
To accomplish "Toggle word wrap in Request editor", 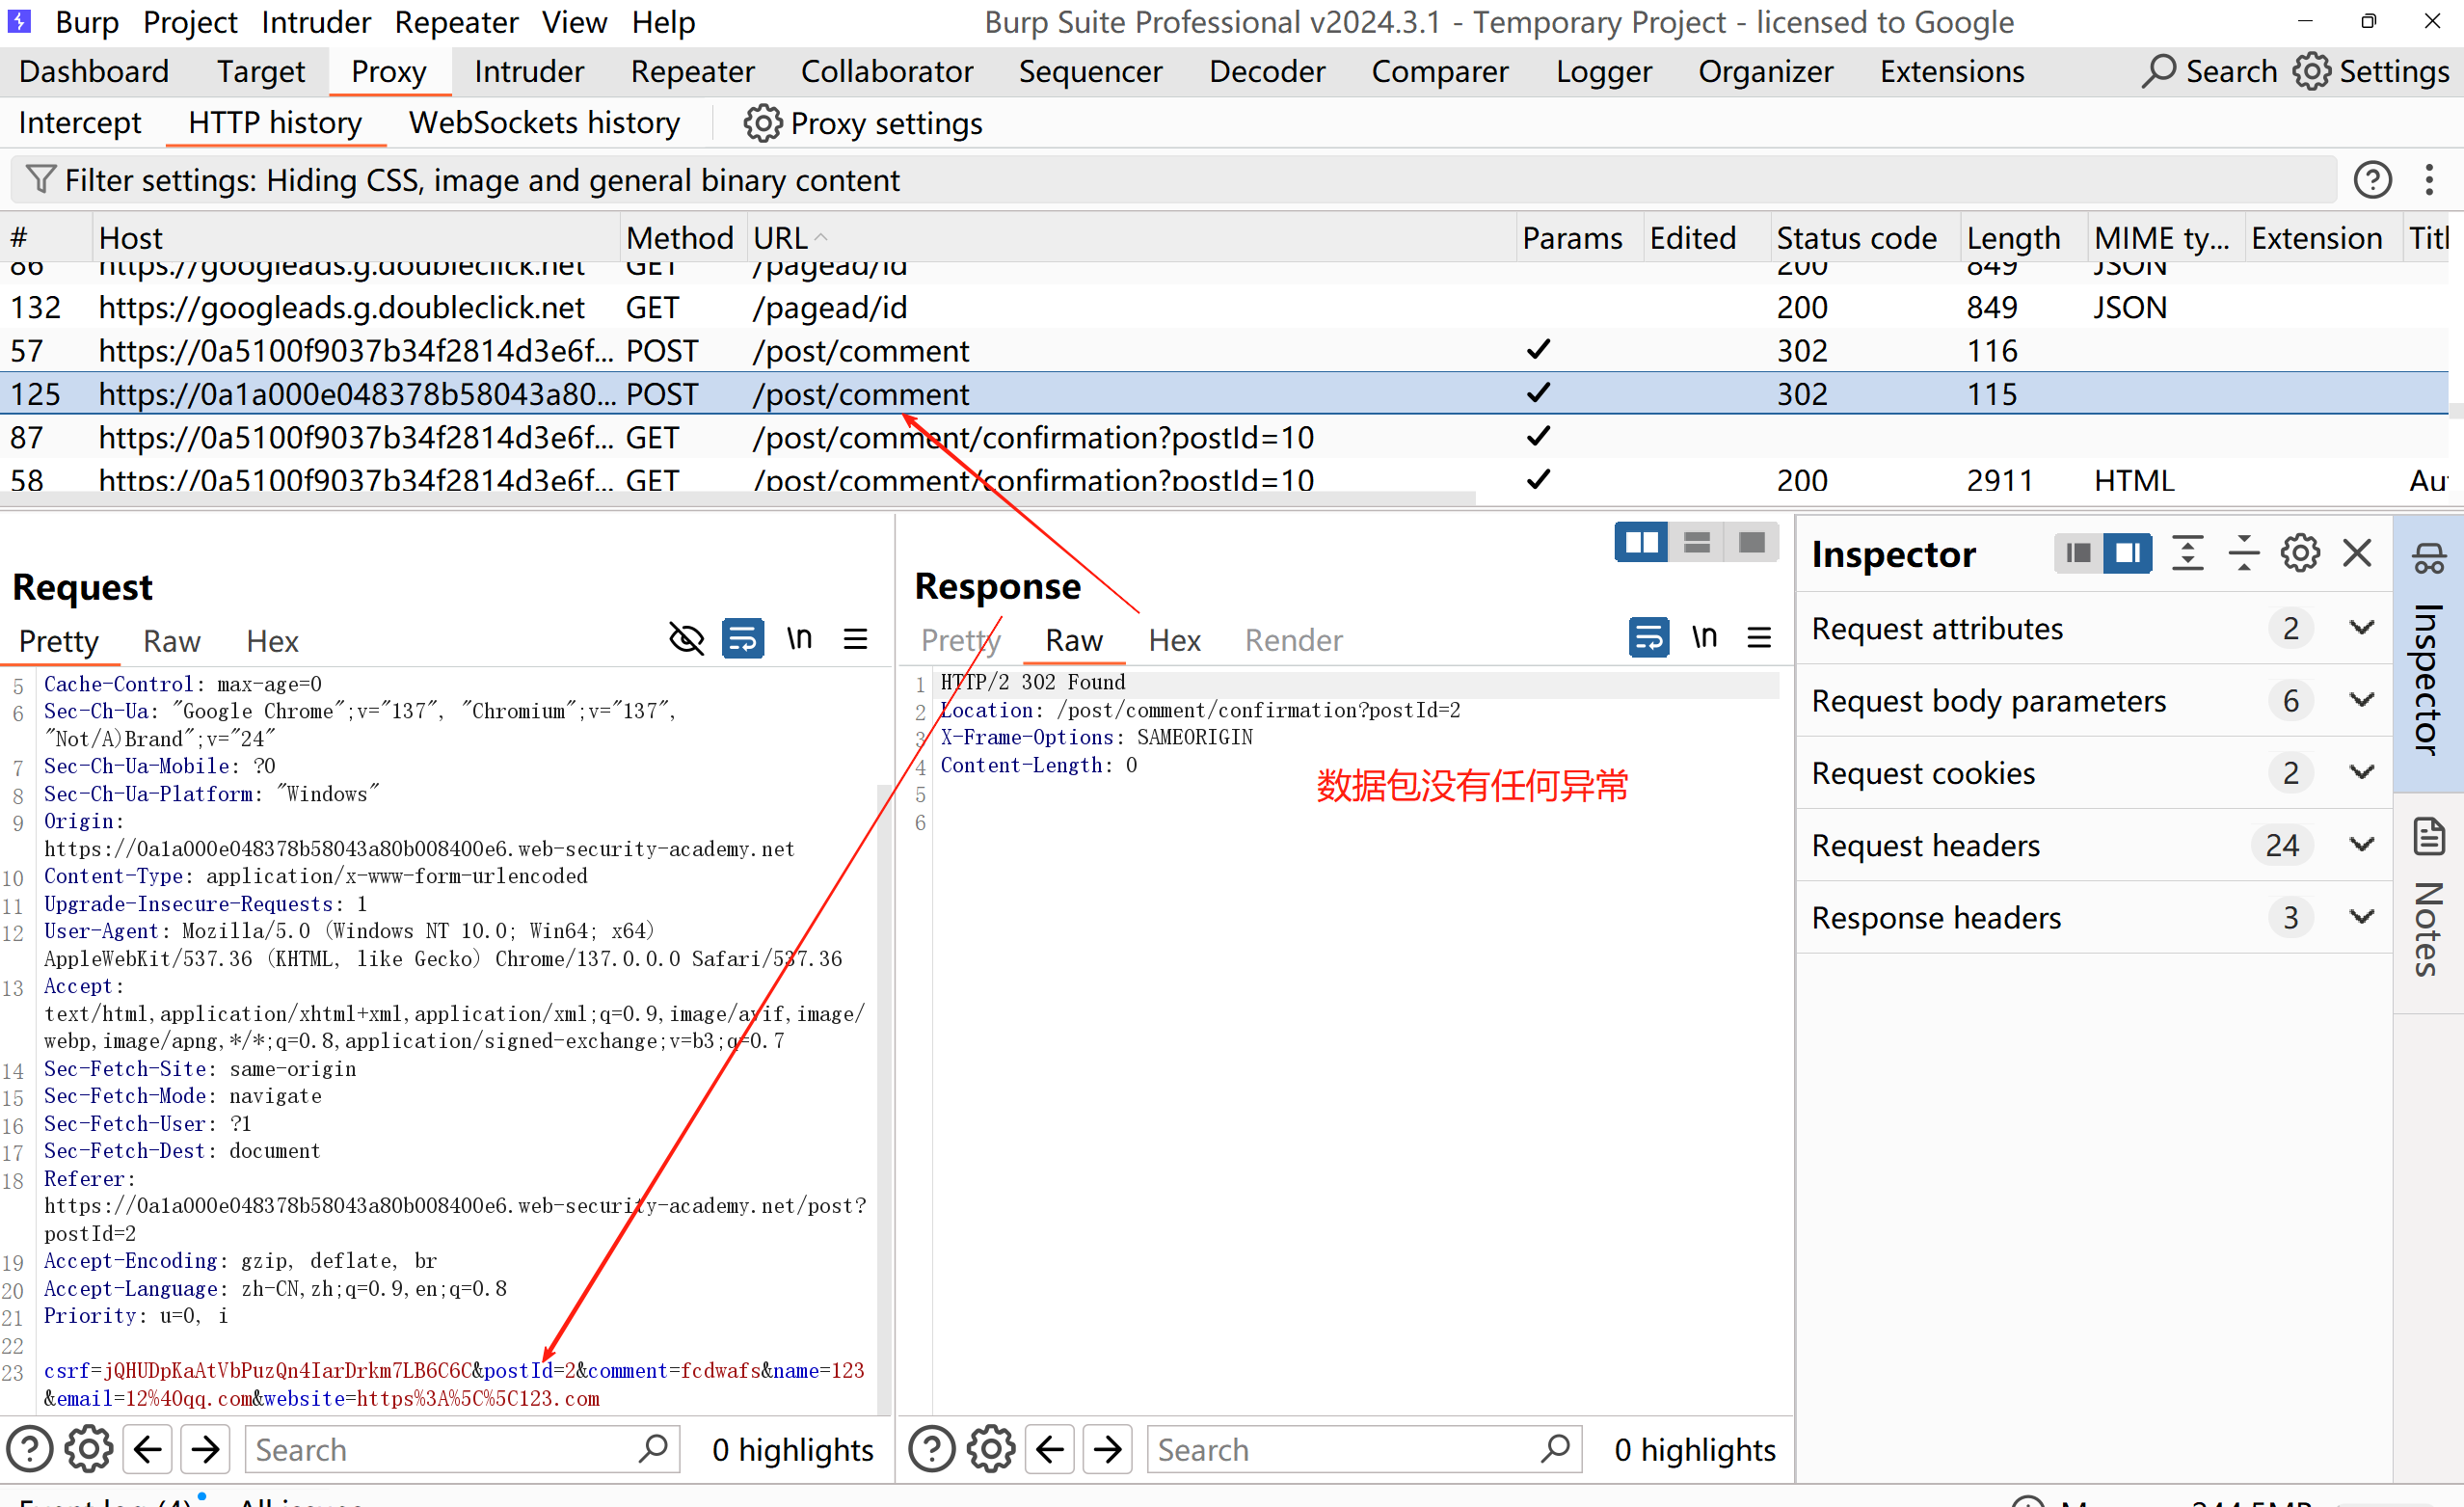I will (743, 639).
